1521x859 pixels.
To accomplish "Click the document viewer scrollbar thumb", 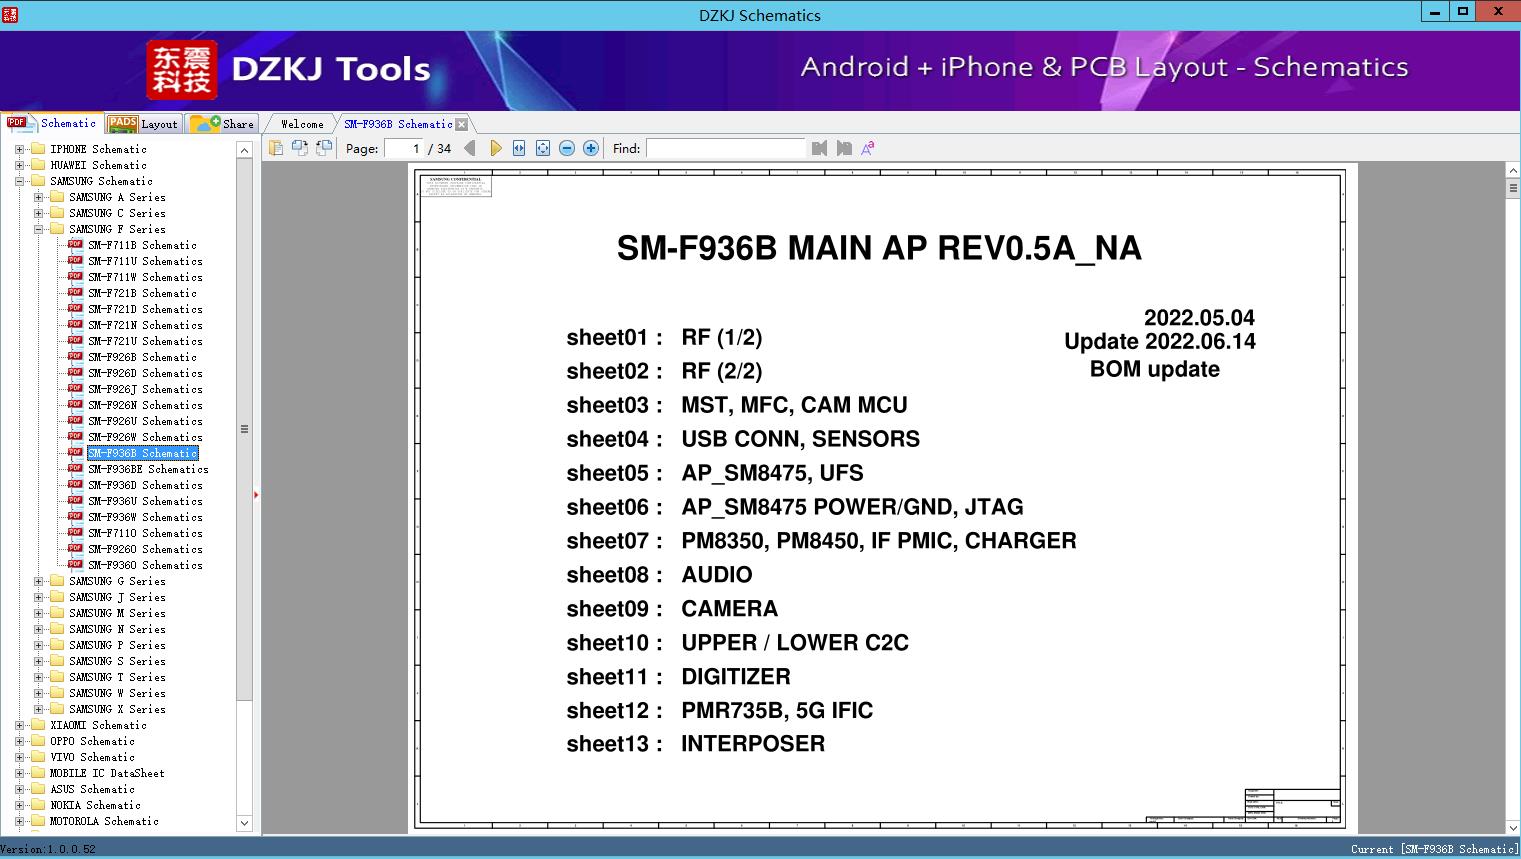I will pyautogui.click(x=1513, y=189).
